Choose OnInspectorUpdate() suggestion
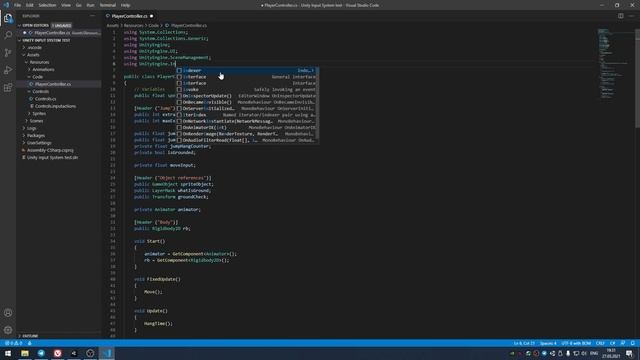640x360 pixels. click(247, 96)
